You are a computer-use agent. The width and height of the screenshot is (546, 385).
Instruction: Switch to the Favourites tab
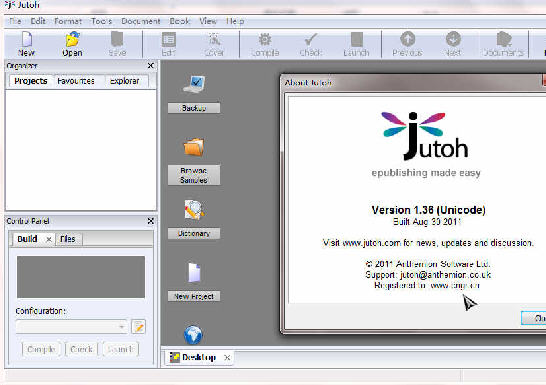click(76, 81)
